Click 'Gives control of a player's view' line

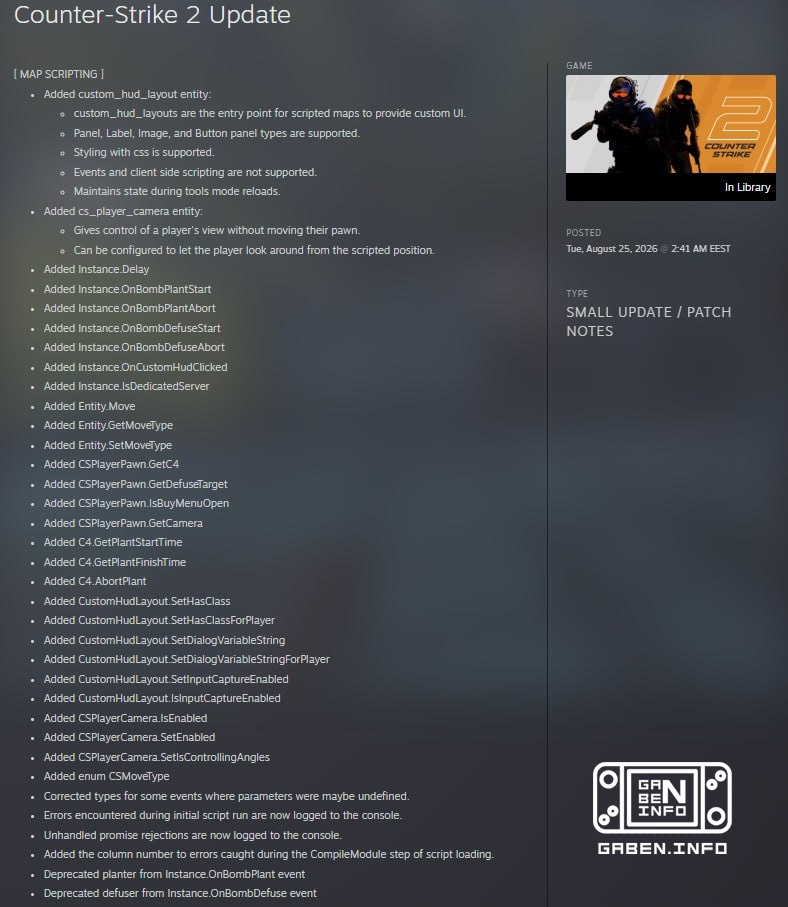pos(216,230)
